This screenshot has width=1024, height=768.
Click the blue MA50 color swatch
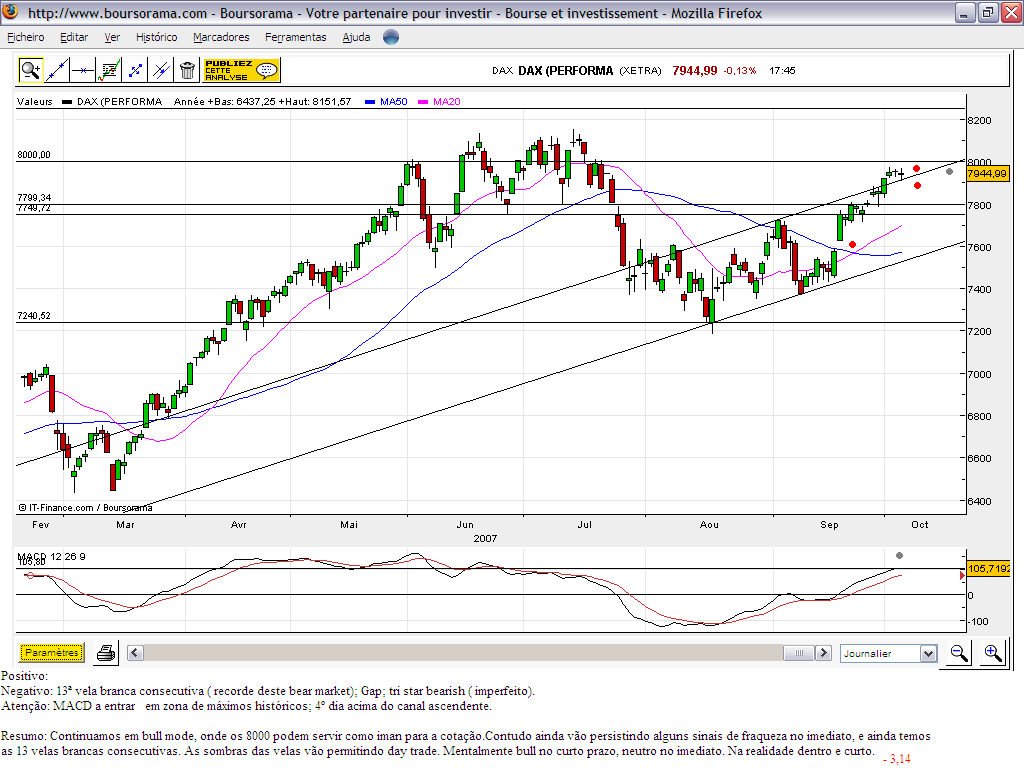coord(370,102)
